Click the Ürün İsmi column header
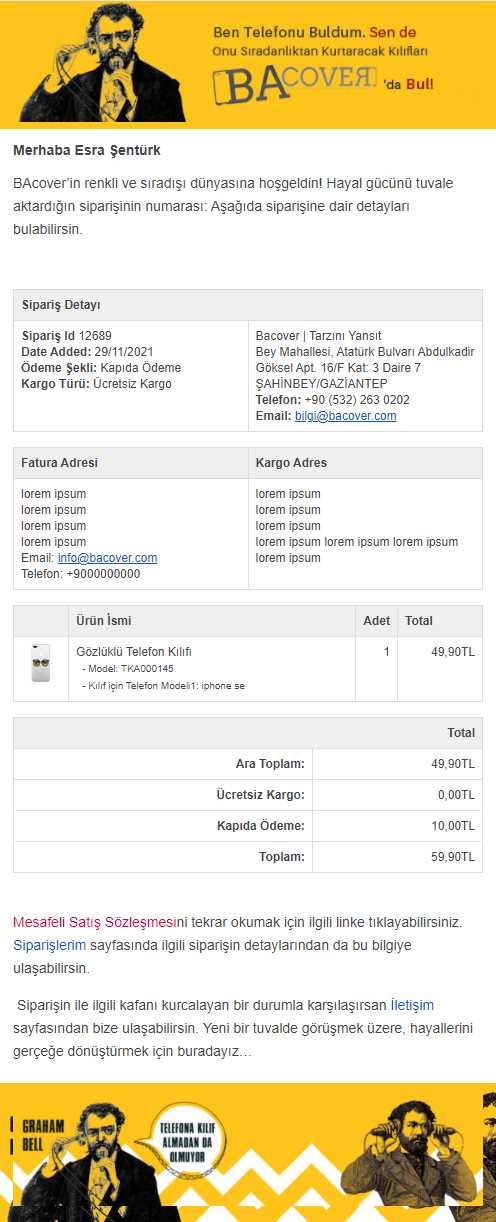 tap(212, 621)
